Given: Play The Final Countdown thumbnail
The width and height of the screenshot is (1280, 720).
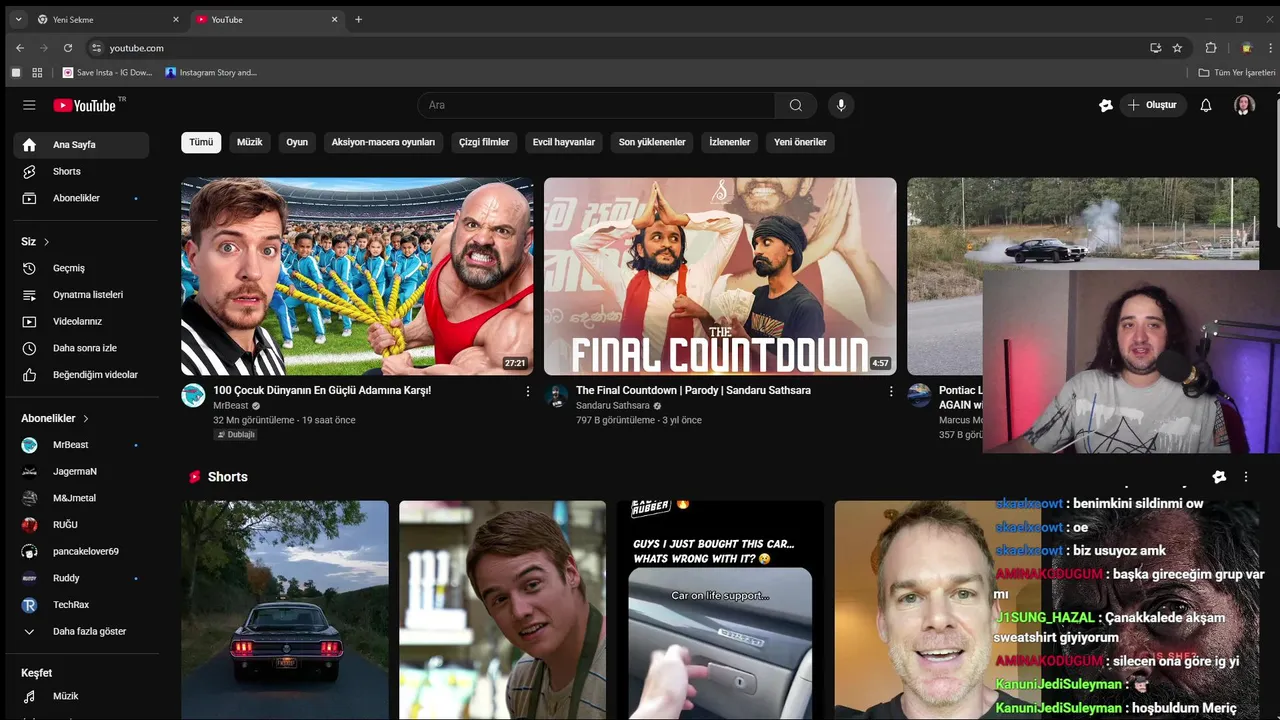Looking at the screenshot, I should [x=720, y=276].
